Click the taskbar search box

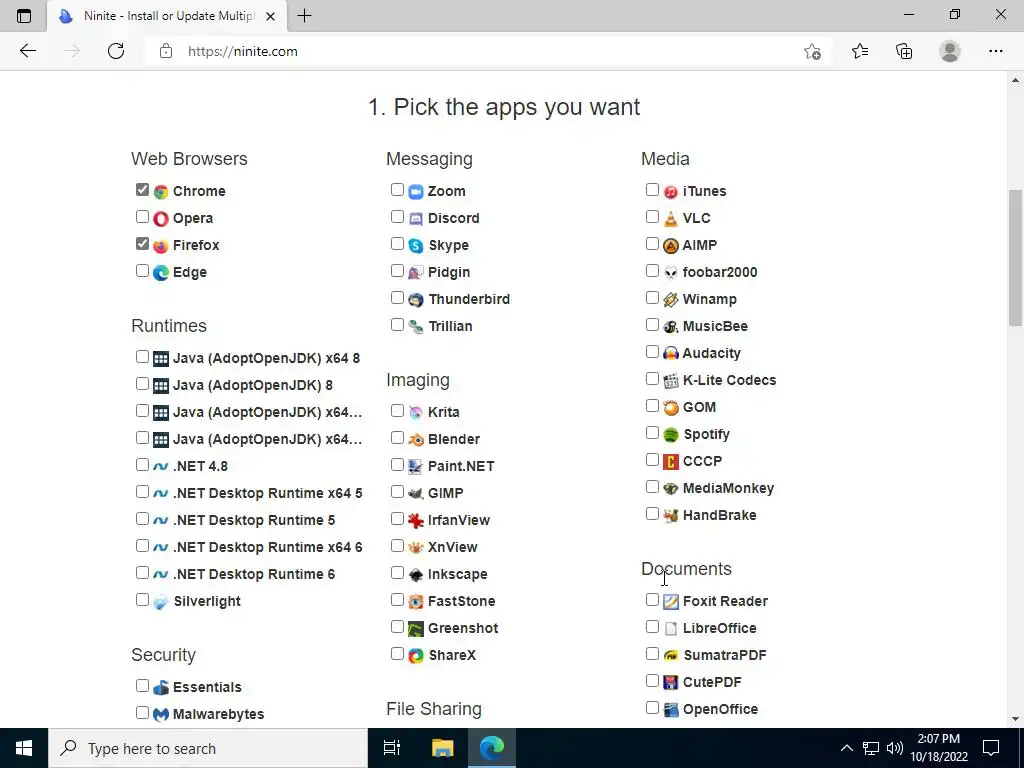pos(208,748)
